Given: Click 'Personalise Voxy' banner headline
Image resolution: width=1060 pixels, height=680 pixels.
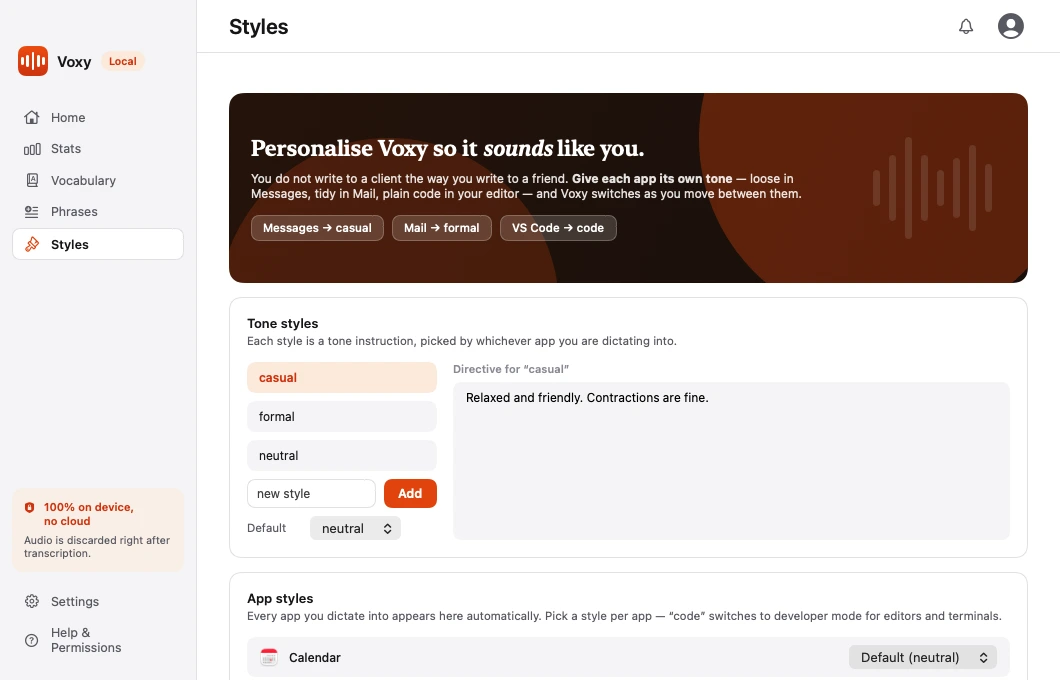Looking at the screenshot, I should coord(447,148).
